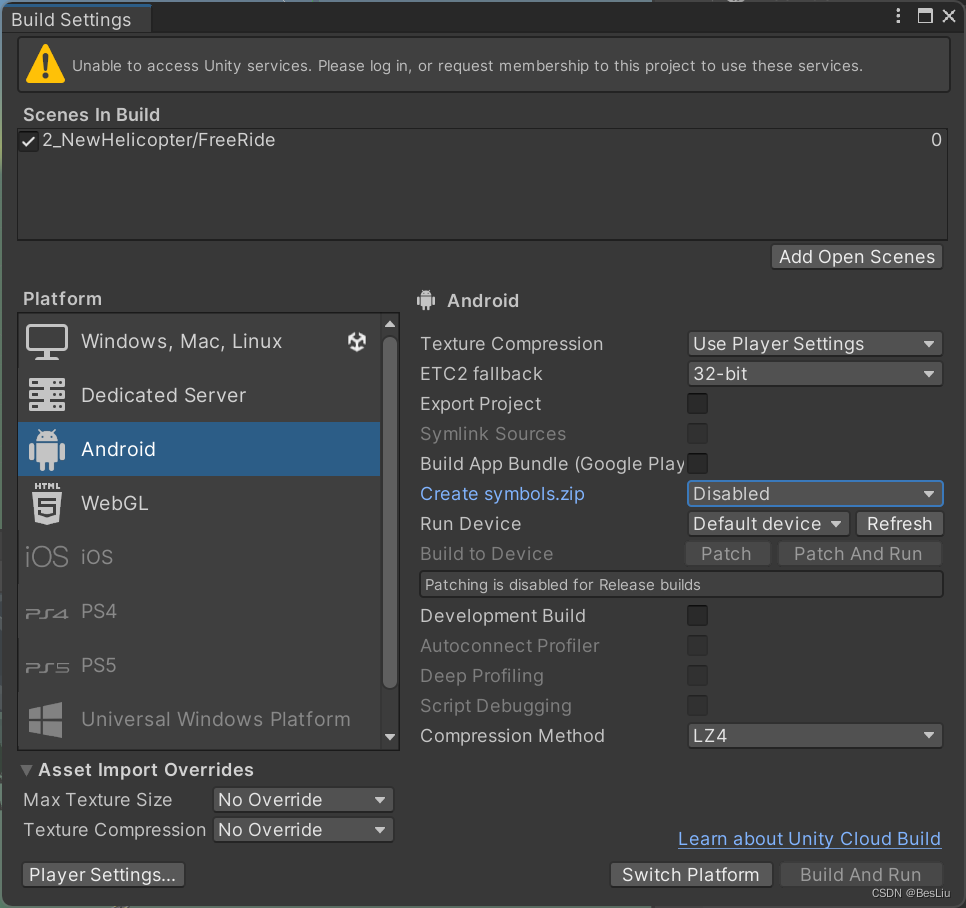Screen dimensions: 966x908
Task: Select Windows, Mac, Linux platform
Action: [200, 341]
